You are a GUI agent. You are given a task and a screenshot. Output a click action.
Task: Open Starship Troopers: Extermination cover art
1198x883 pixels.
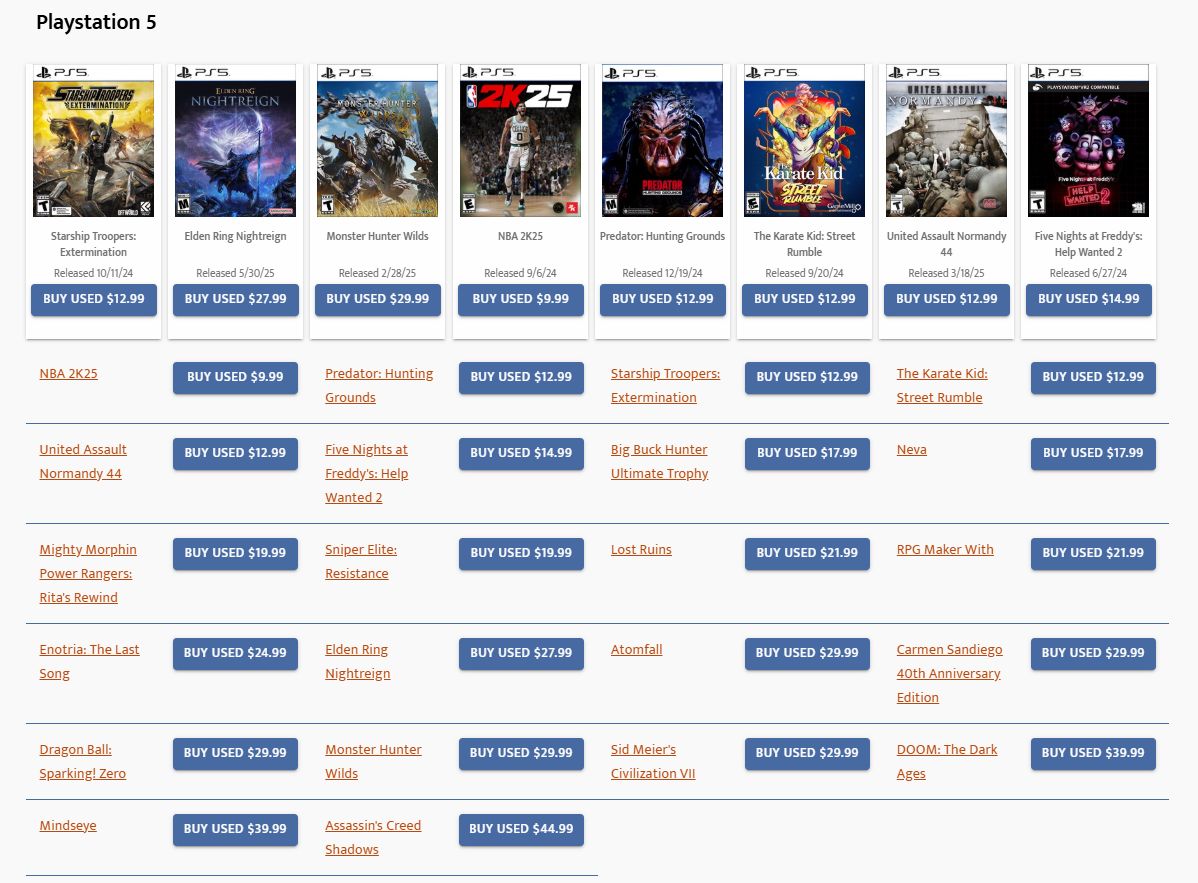(93, 141)
